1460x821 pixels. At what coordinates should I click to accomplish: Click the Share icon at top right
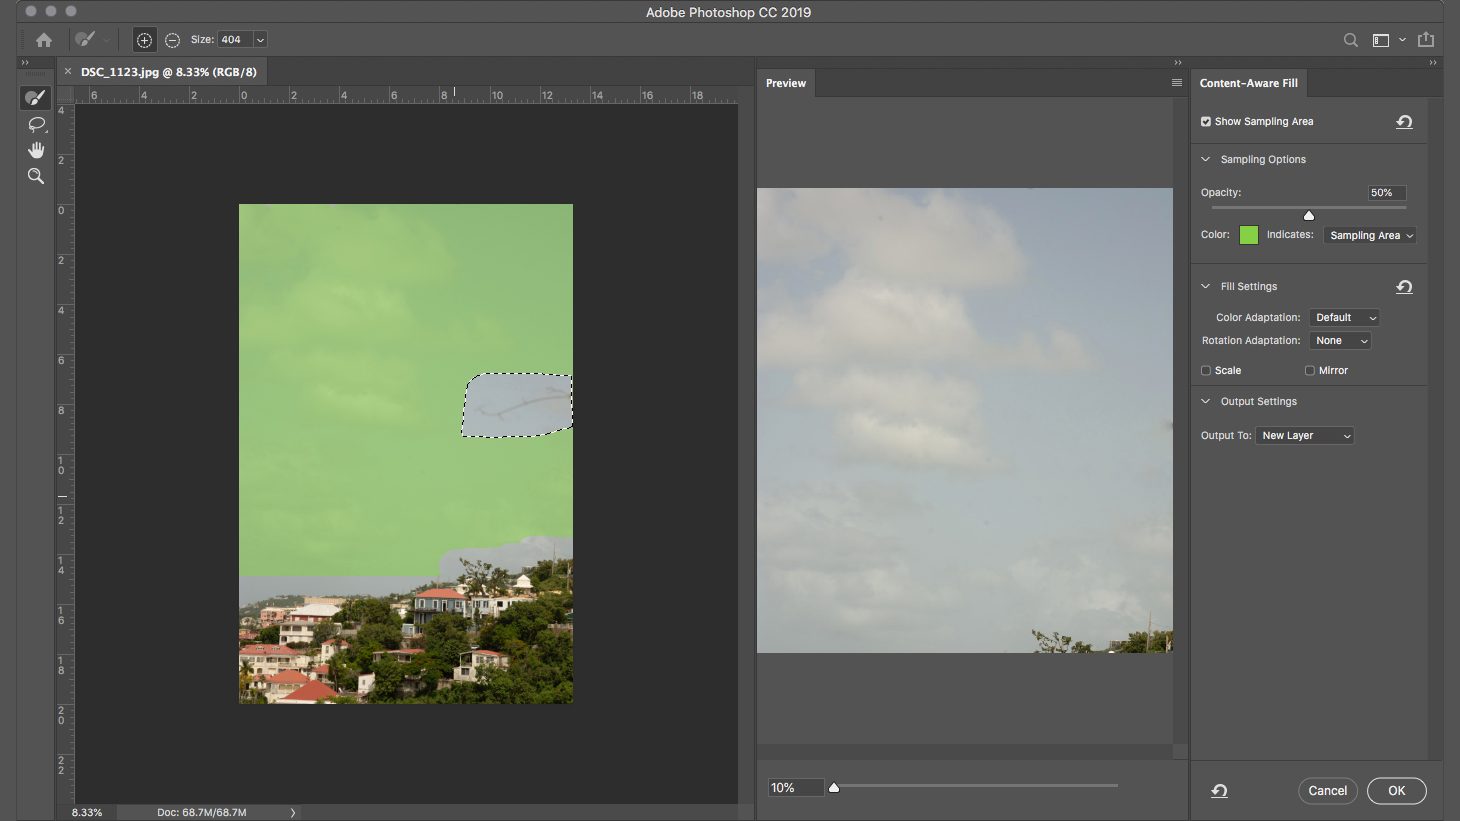(1426, 40)
